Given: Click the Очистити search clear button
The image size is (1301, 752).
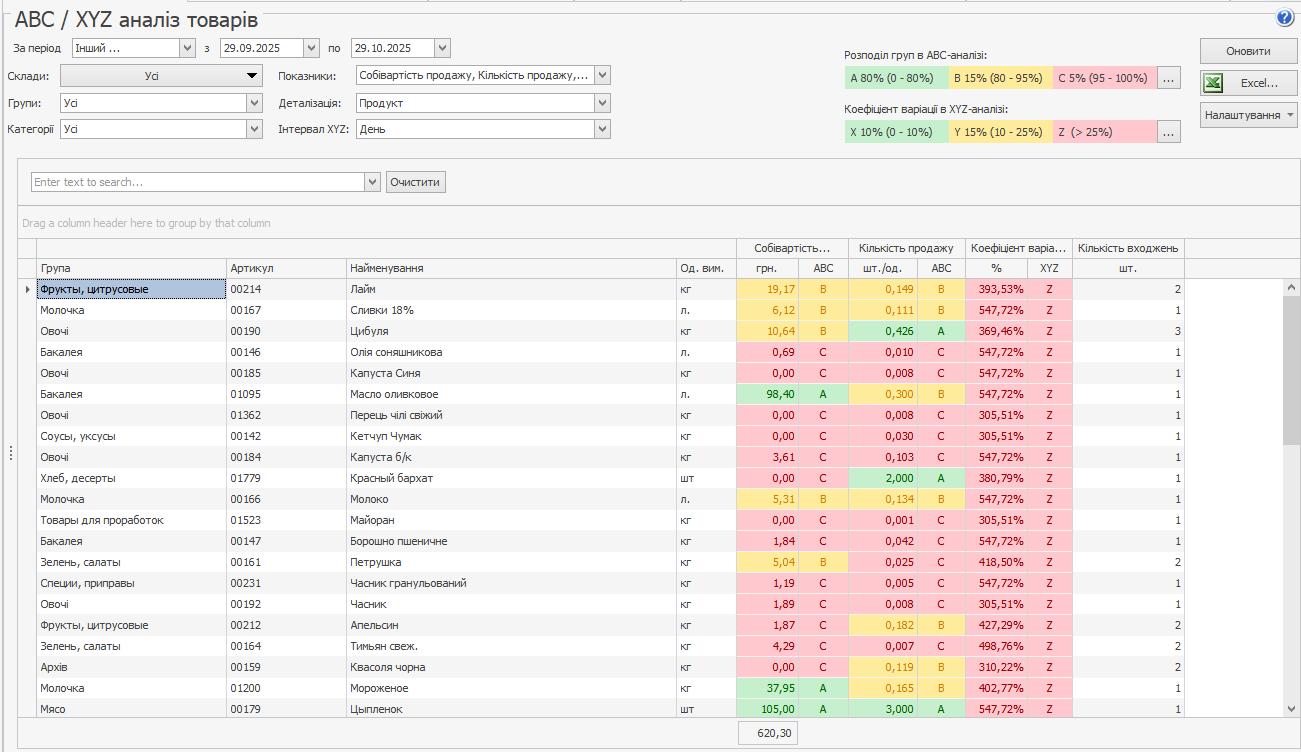Looking at the screenshot, I should [x=415, y=182].
